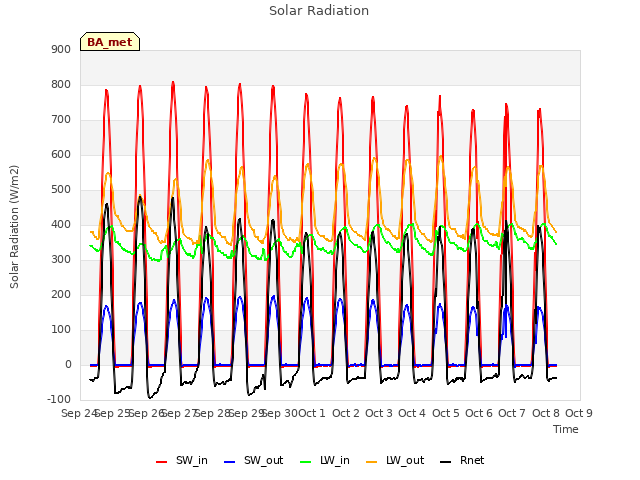Click the 800 y-axis tick label
640x480 pixels.
(61, 84)
